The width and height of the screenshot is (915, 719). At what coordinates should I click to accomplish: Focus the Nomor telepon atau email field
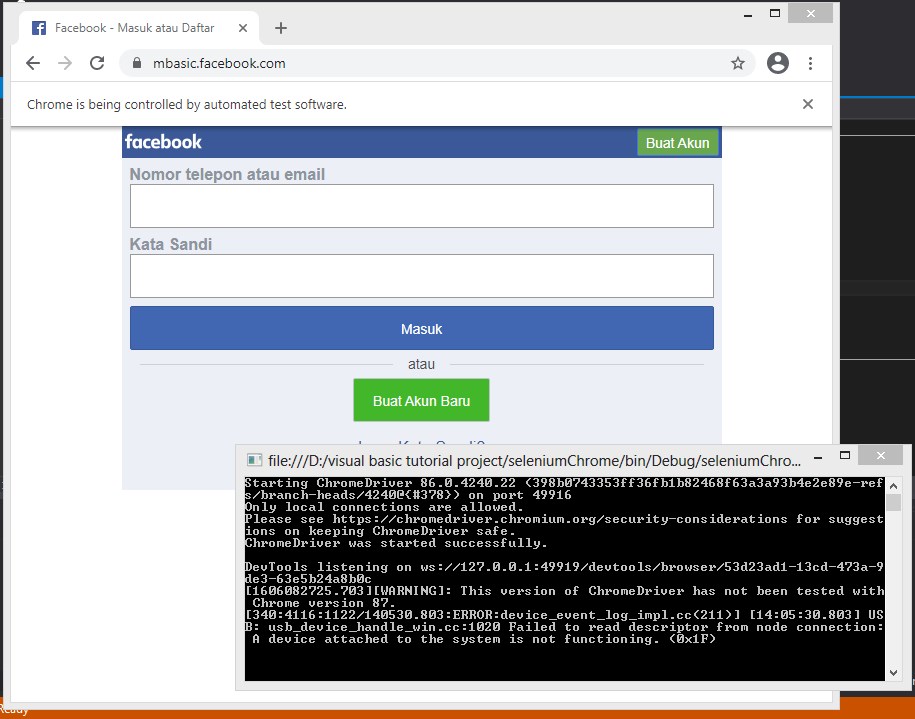421,206
